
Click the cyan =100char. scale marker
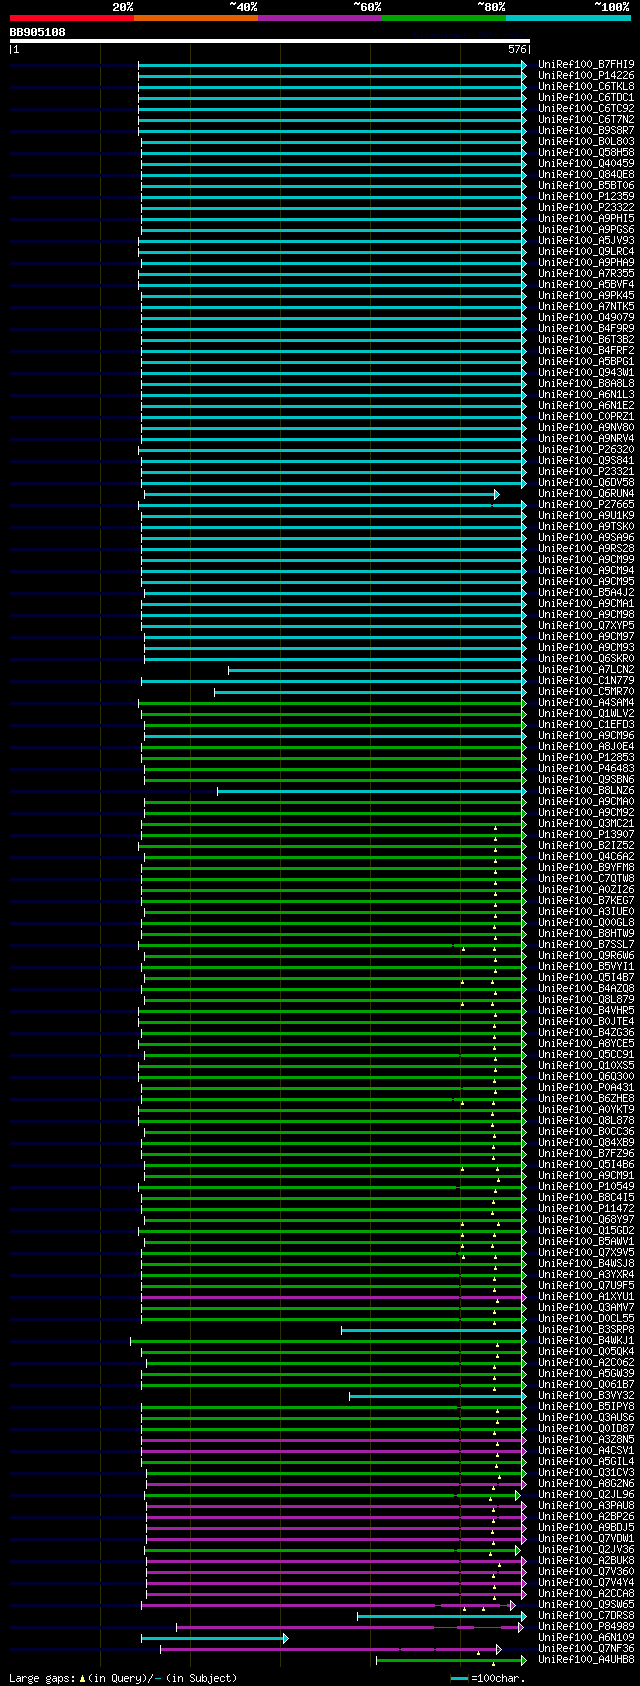pyautogui.click(x=460, y=1678)
